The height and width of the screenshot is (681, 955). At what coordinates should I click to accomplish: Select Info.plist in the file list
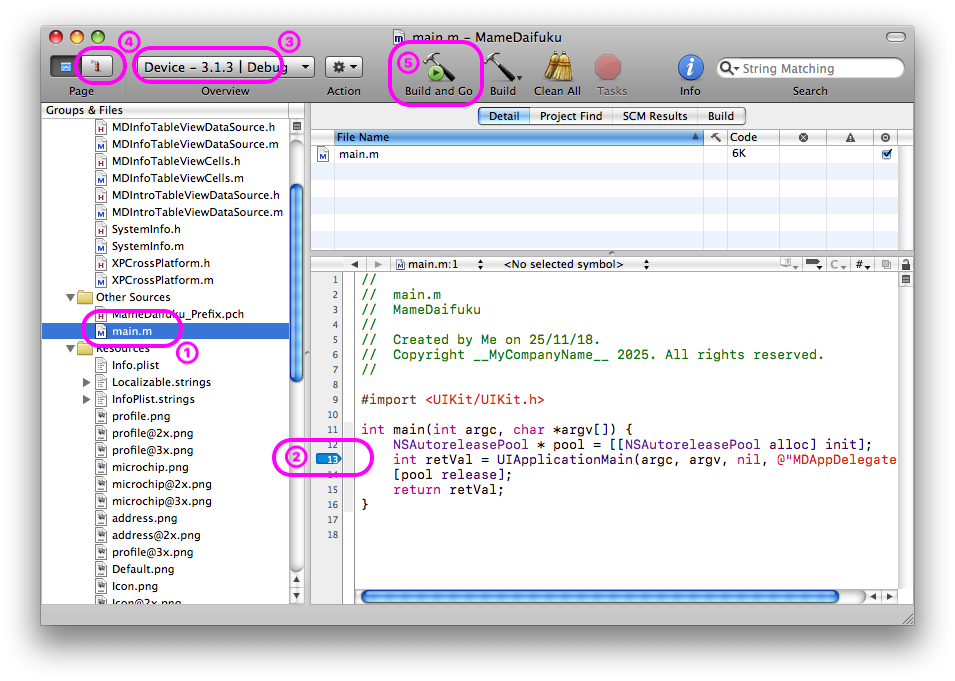(135, 365)
